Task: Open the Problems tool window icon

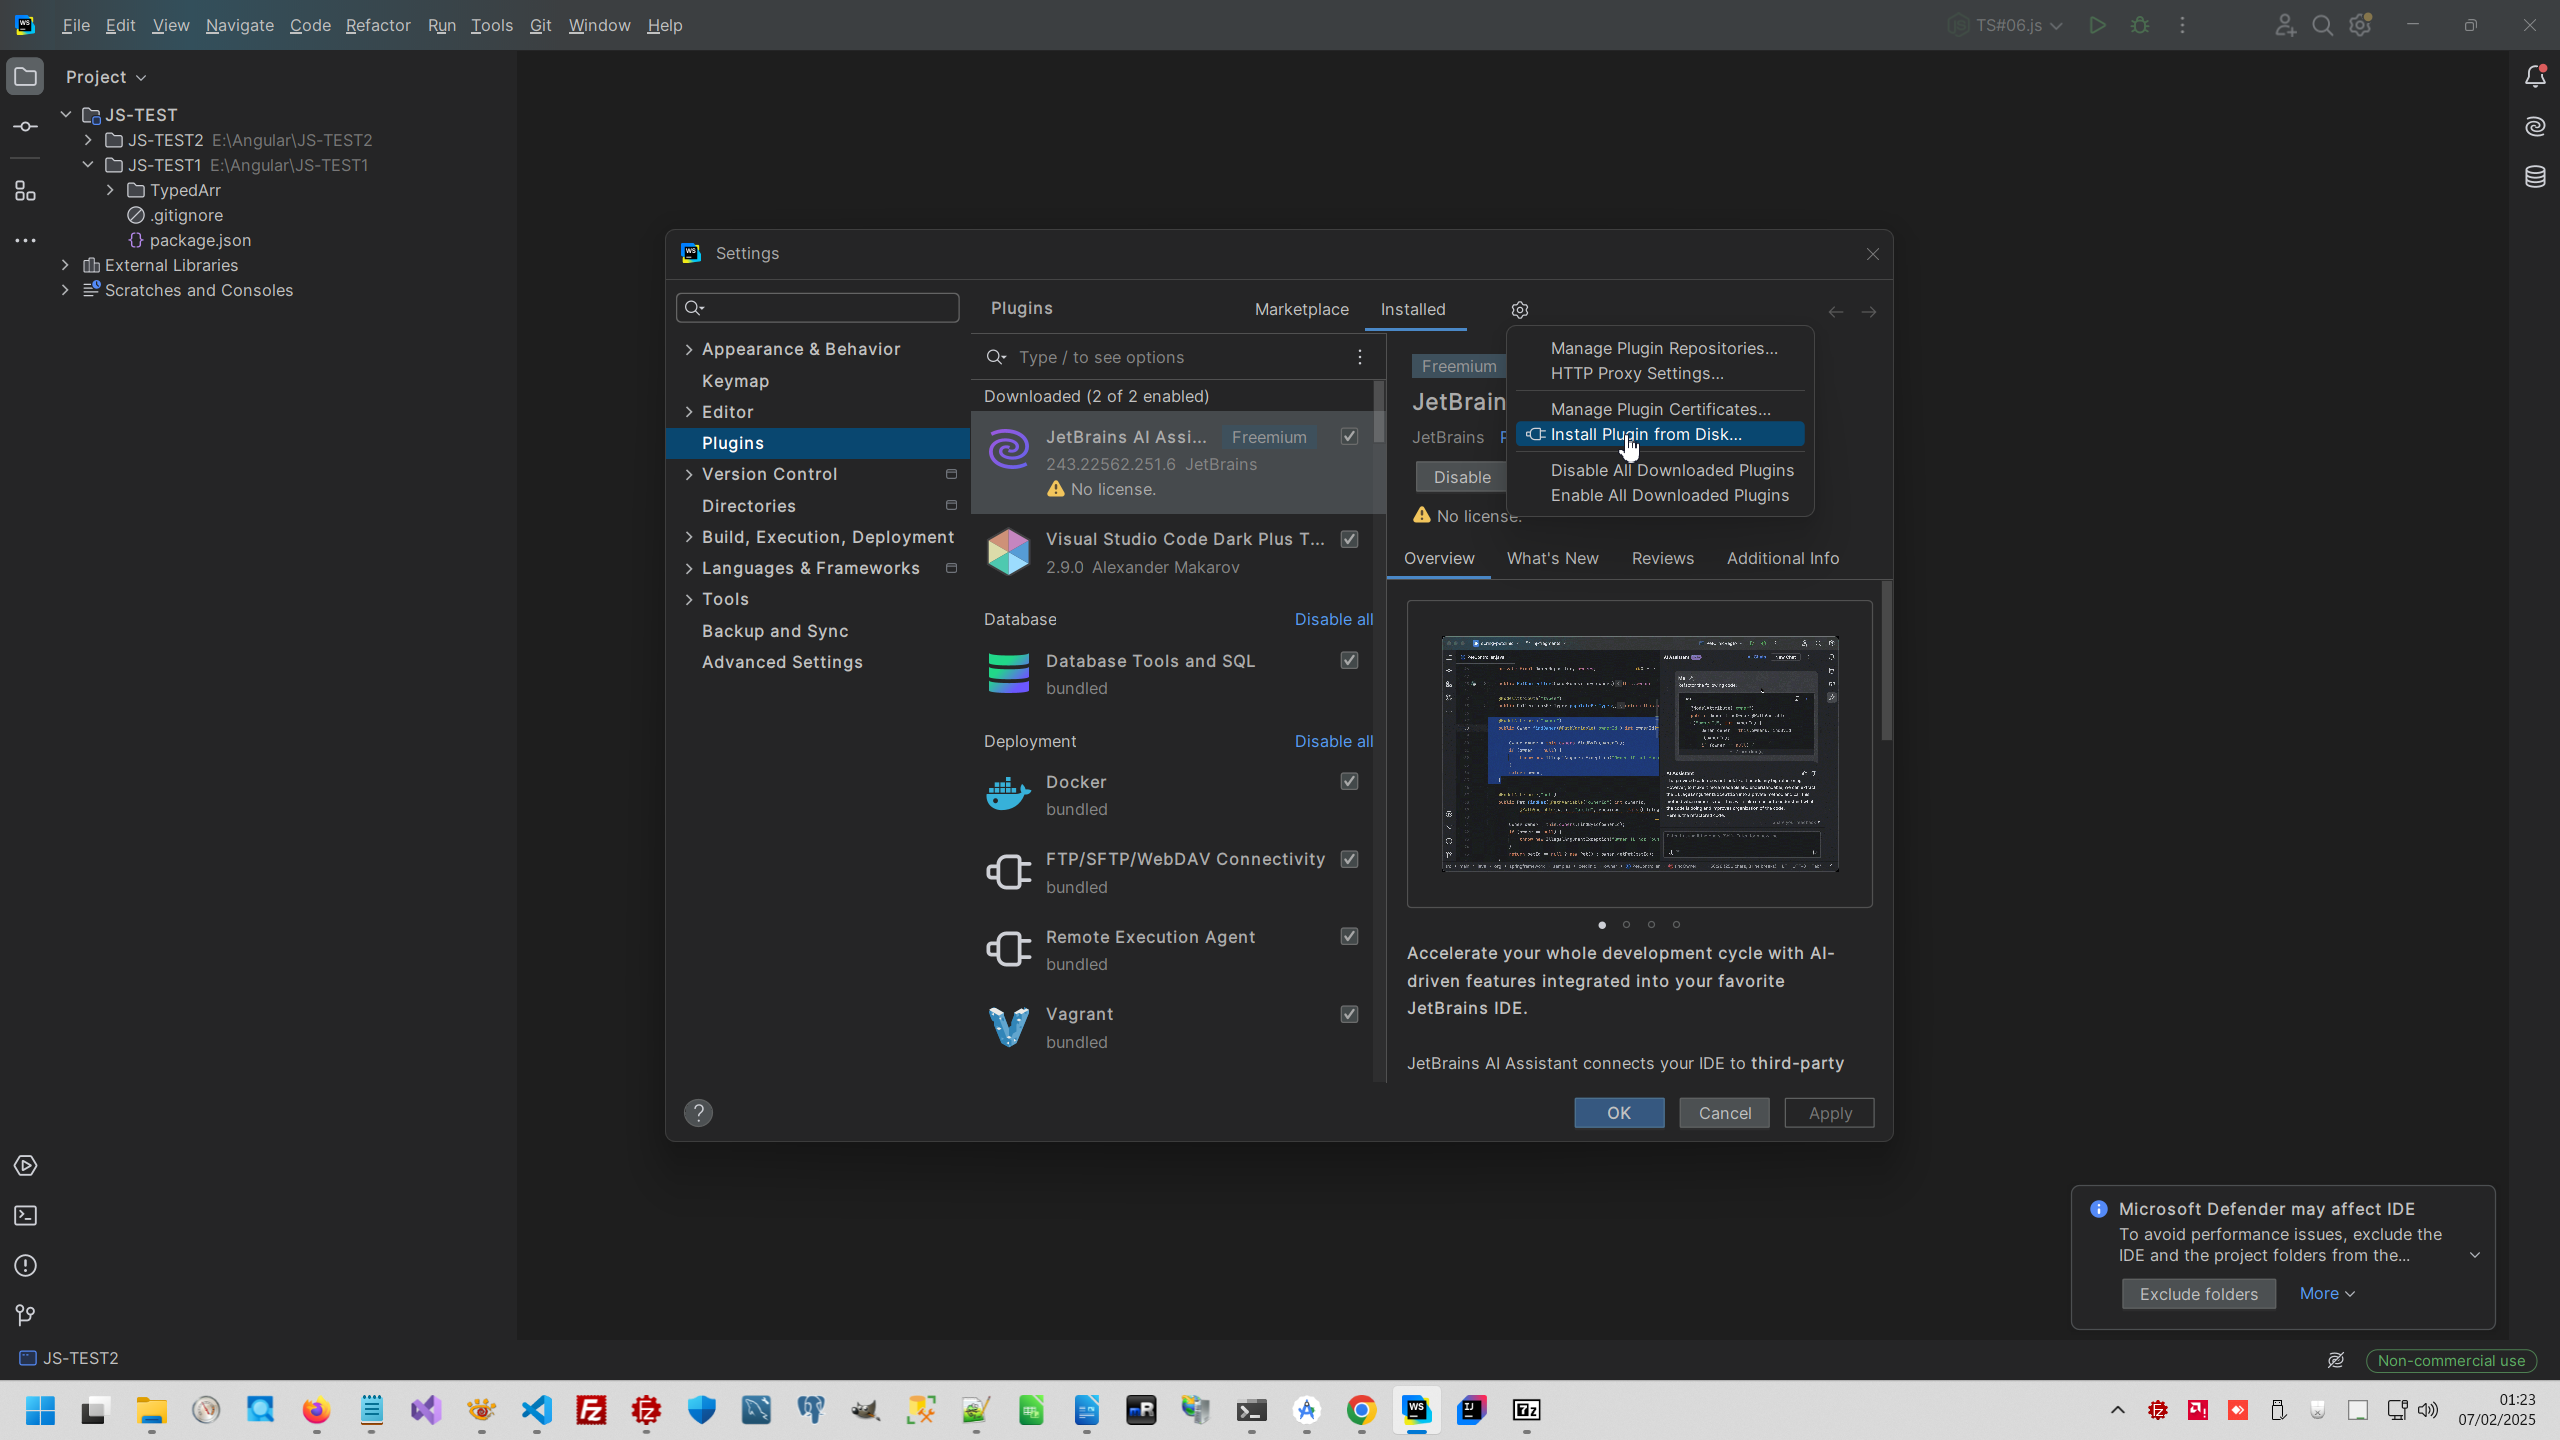Action: 26,1266
